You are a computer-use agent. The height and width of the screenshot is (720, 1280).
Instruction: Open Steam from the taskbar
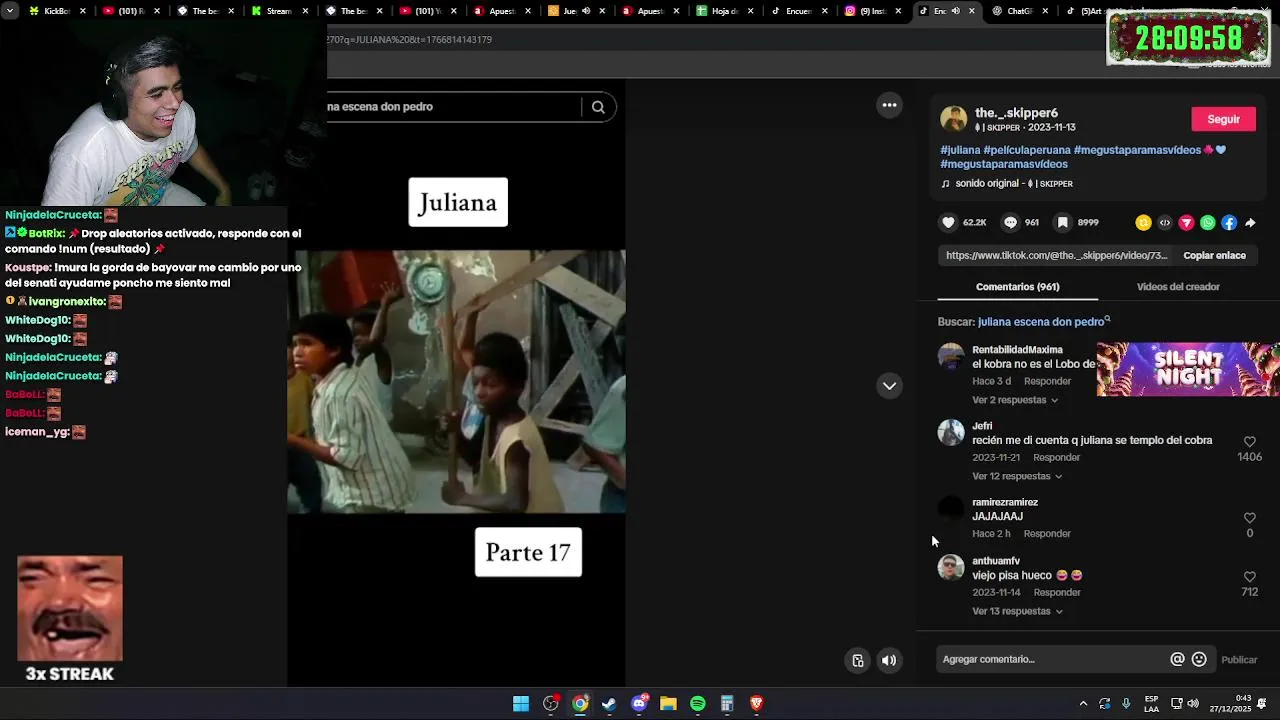pos(609,704)
